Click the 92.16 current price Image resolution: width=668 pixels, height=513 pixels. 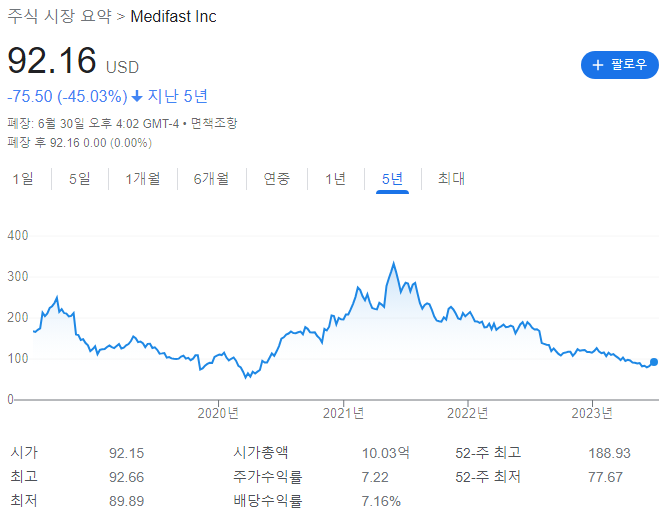click(x=52, y=60)
